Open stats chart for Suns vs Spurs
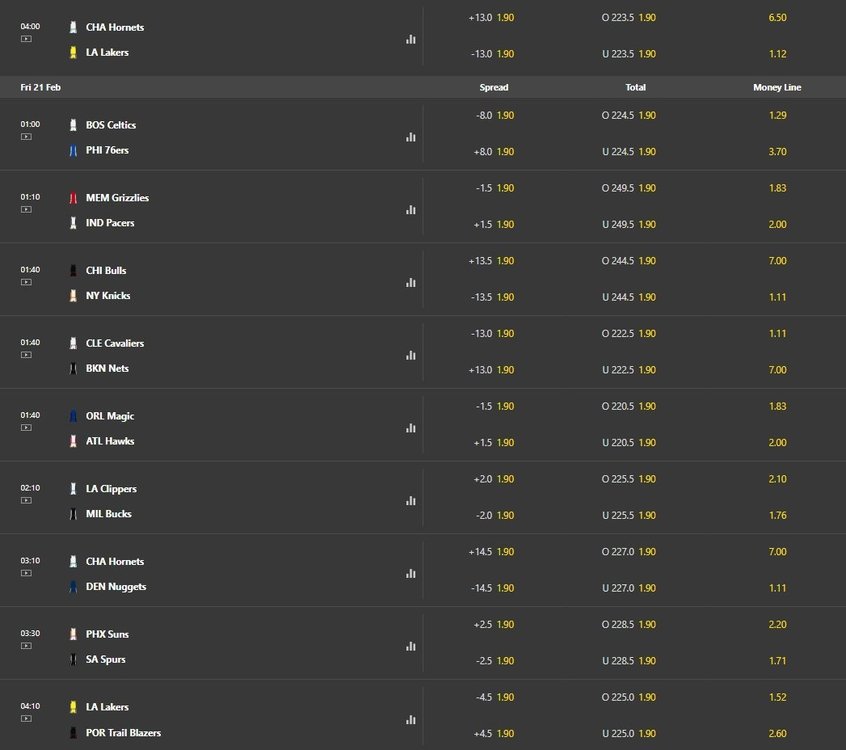Image resolution: width=846 pixels, height=750 pixels. pyautogui.click(x=411, y=646)
